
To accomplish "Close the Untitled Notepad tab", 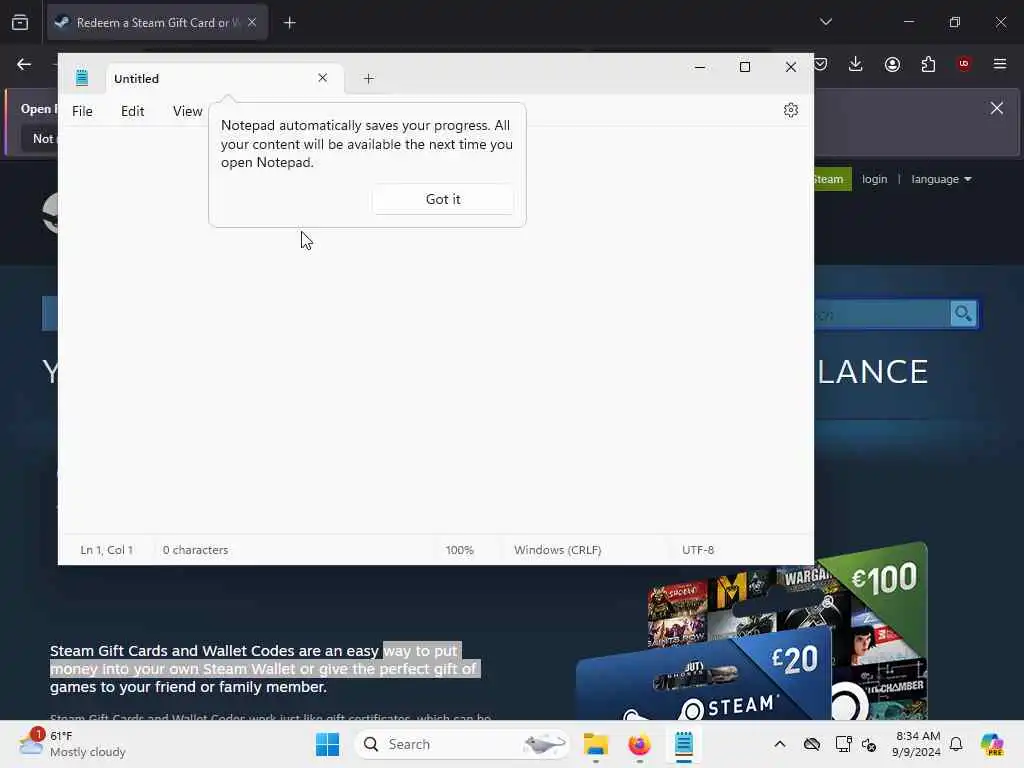I will 323,78.
